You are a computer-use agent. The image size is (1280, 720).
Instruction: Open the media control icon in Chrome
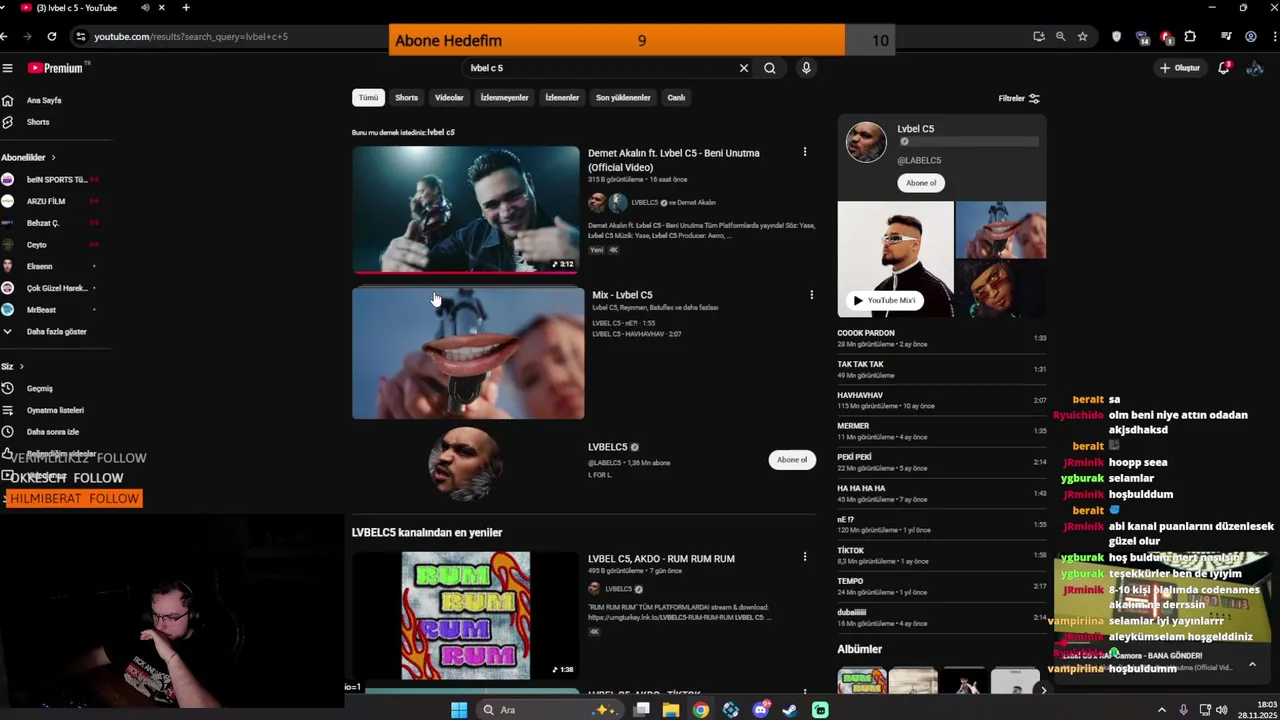click(x=1226, y=36)
